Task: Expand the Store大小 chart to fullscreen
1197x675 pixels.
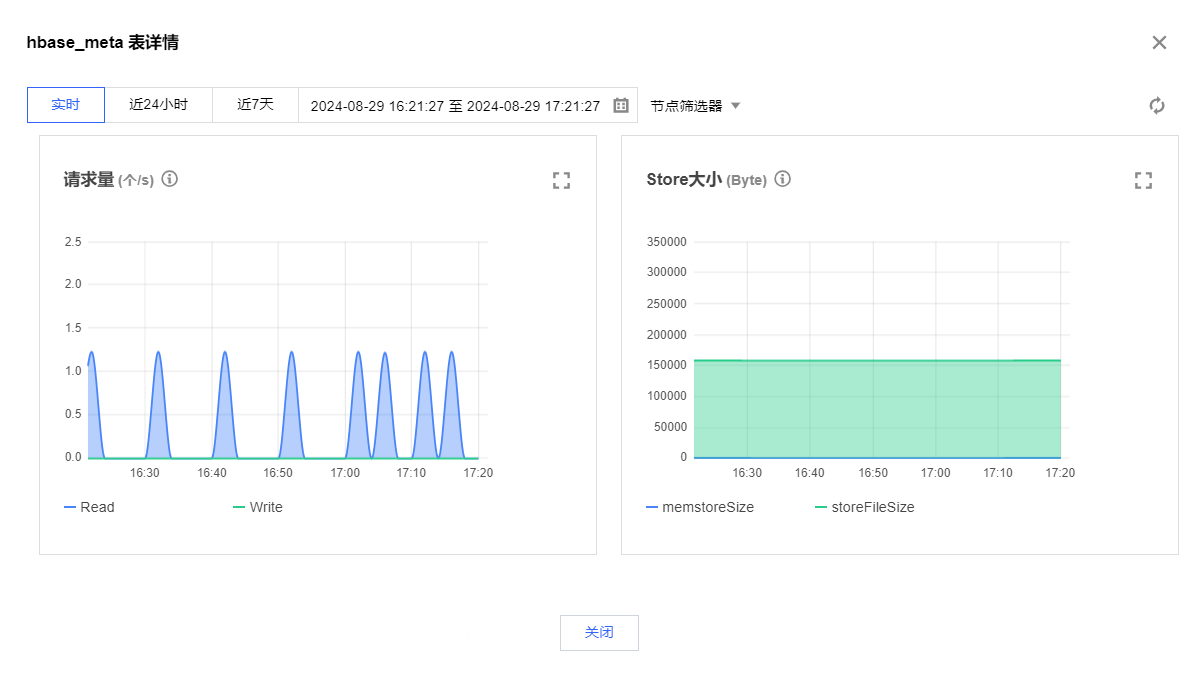Action: [x=1143, y=180]
